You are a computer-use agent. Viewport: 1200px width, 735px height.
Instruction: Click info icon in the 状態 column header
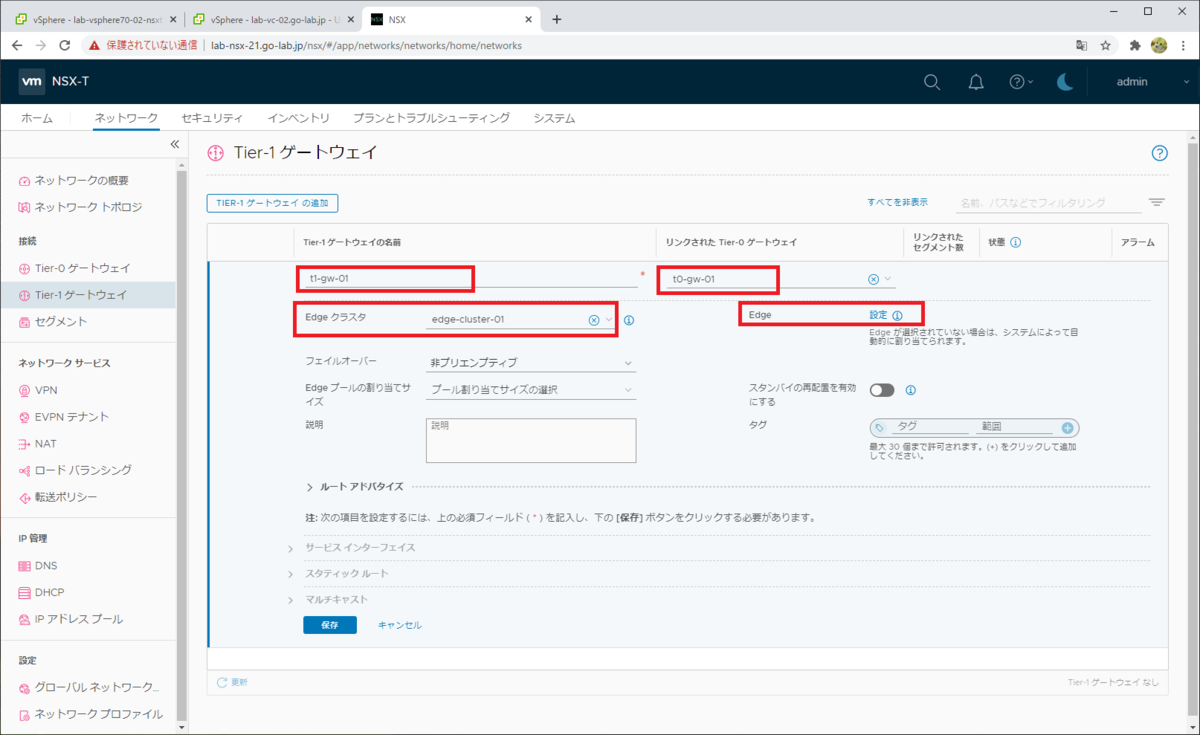coord(1015,242)
